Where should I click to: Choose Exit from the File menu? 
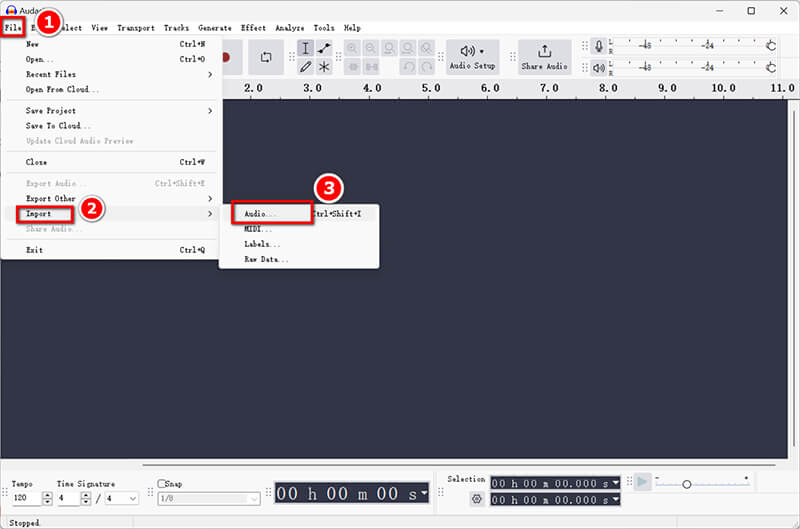click(111, 250)
